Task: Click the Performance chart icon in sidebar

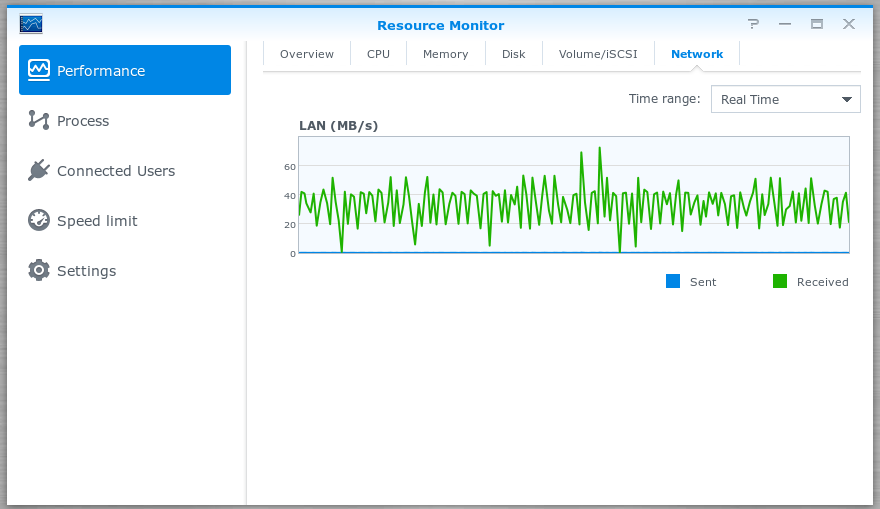Action: [39, 70]
